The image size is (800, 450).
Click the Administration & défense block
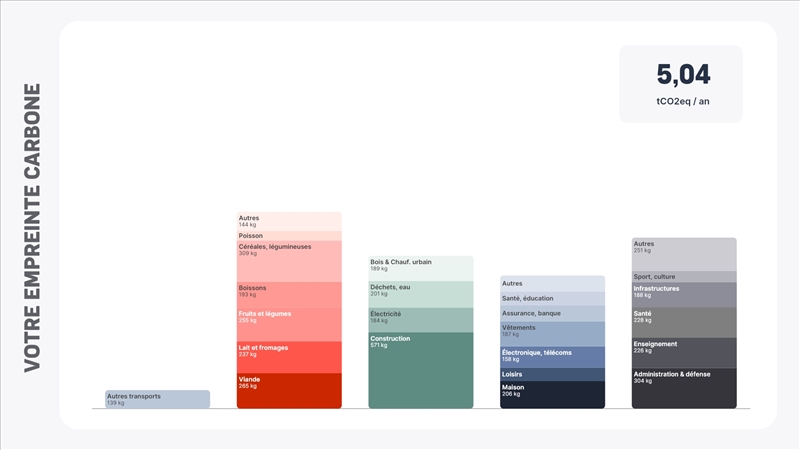tap(684, 388)
